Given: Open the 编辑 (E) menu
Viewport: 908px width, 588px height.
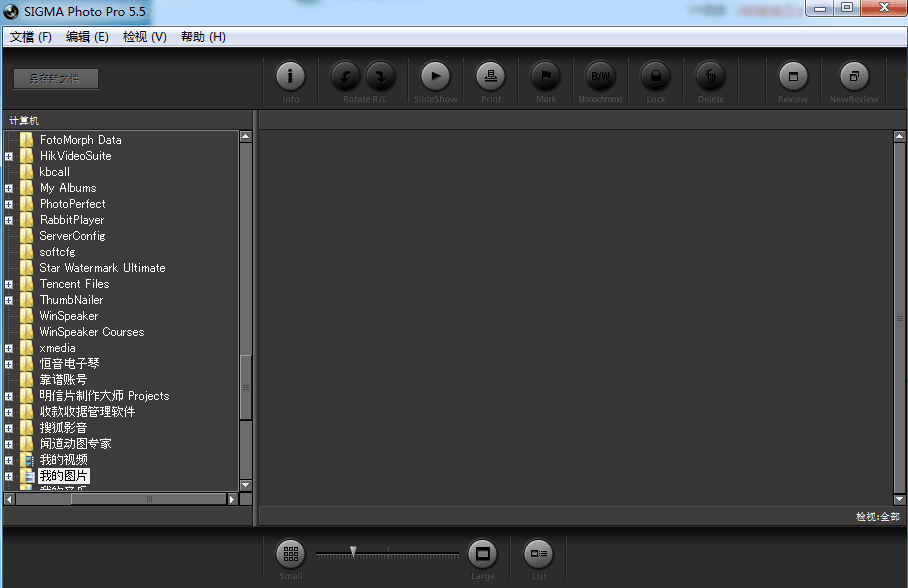Looking at the screenshot, I should coord(87,37).
